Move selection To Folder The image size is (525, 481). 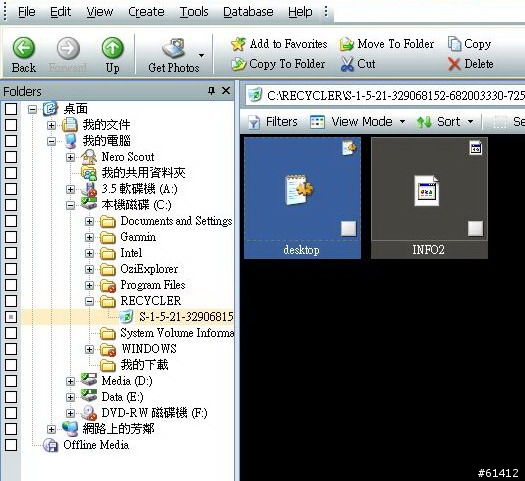[386, 44]
